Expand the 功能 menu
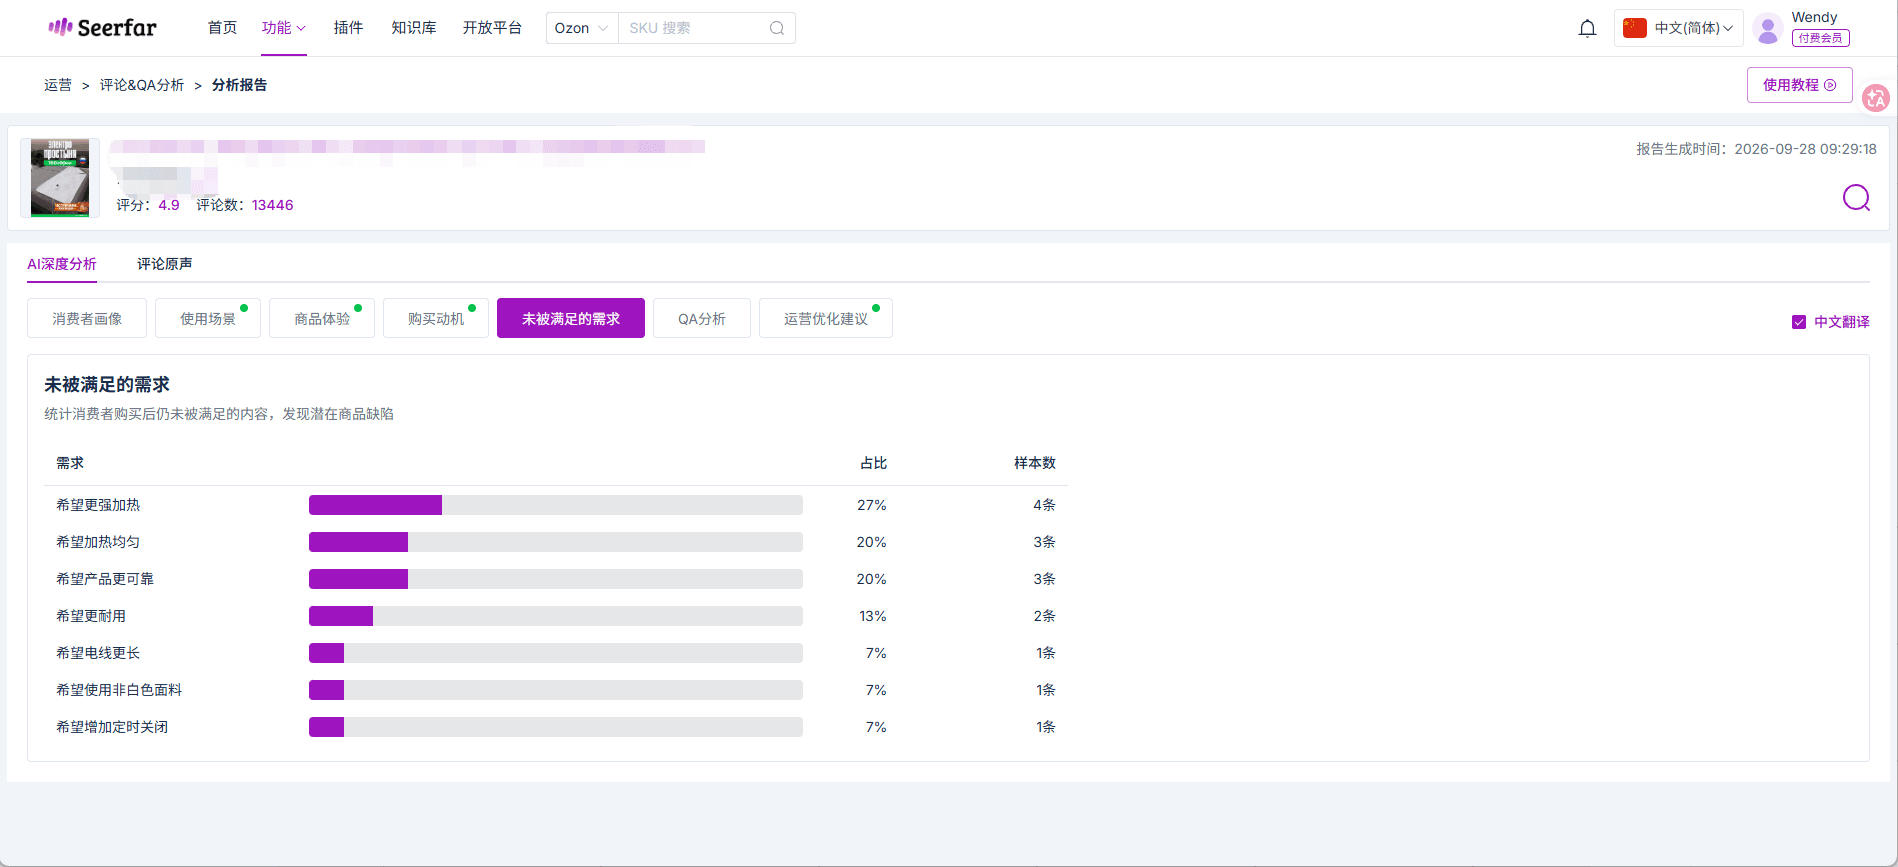Screen dimensions: 1898x867 click(x=284, y=28)
